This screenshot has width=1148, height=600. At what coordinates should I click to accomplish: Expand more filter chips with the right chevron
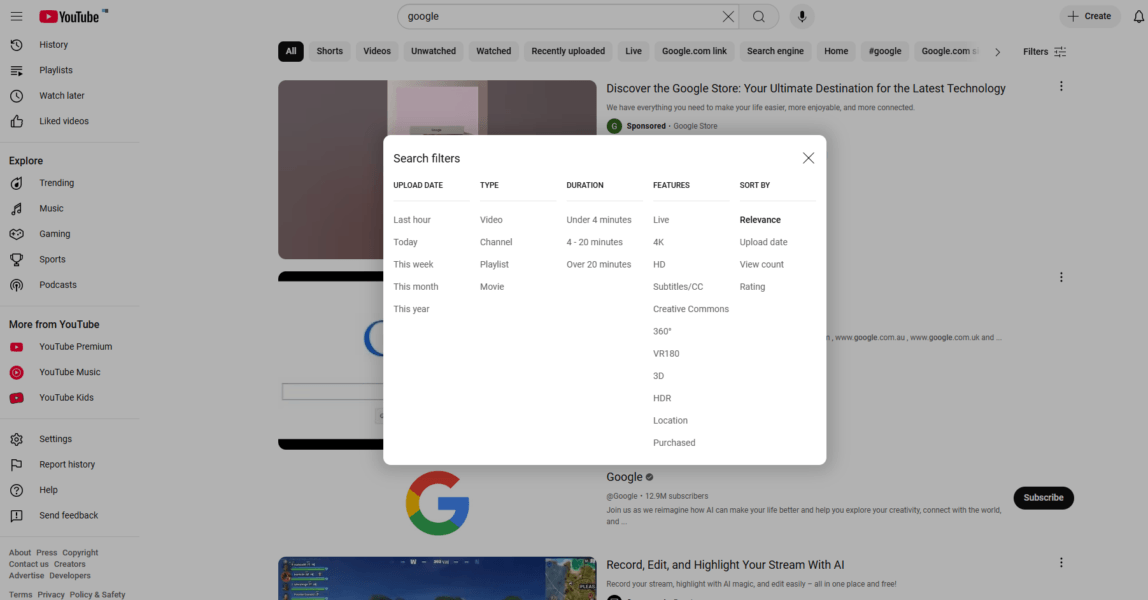click(997, 51)
